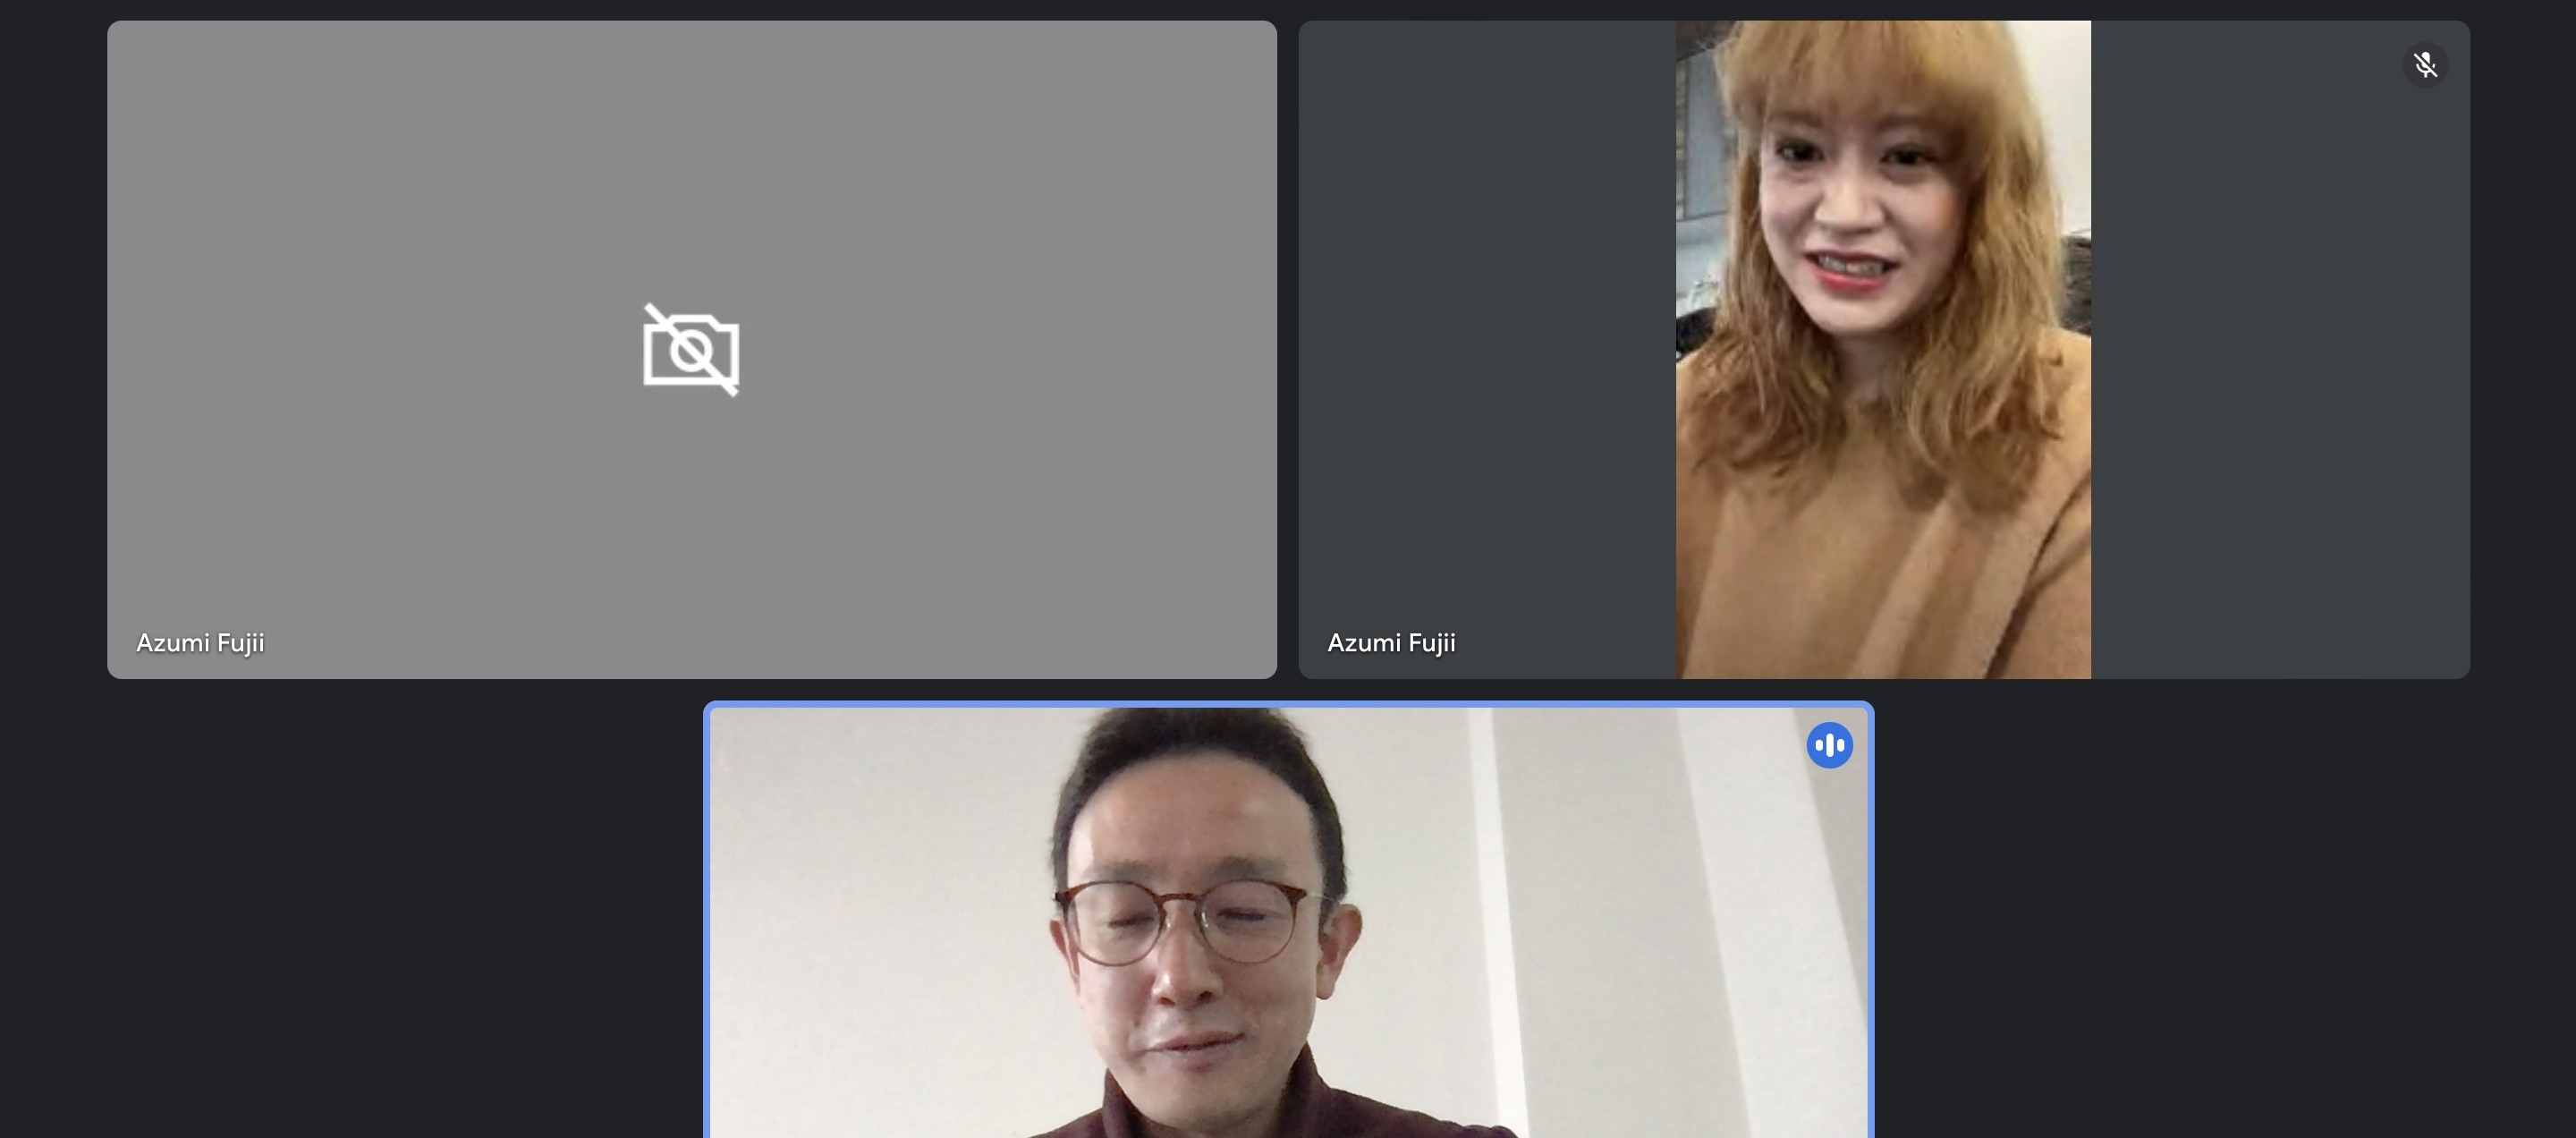Click Azumi Fujii name in camera-off tile
This screenshot has height=1138, width=2576.
(200, 643)
